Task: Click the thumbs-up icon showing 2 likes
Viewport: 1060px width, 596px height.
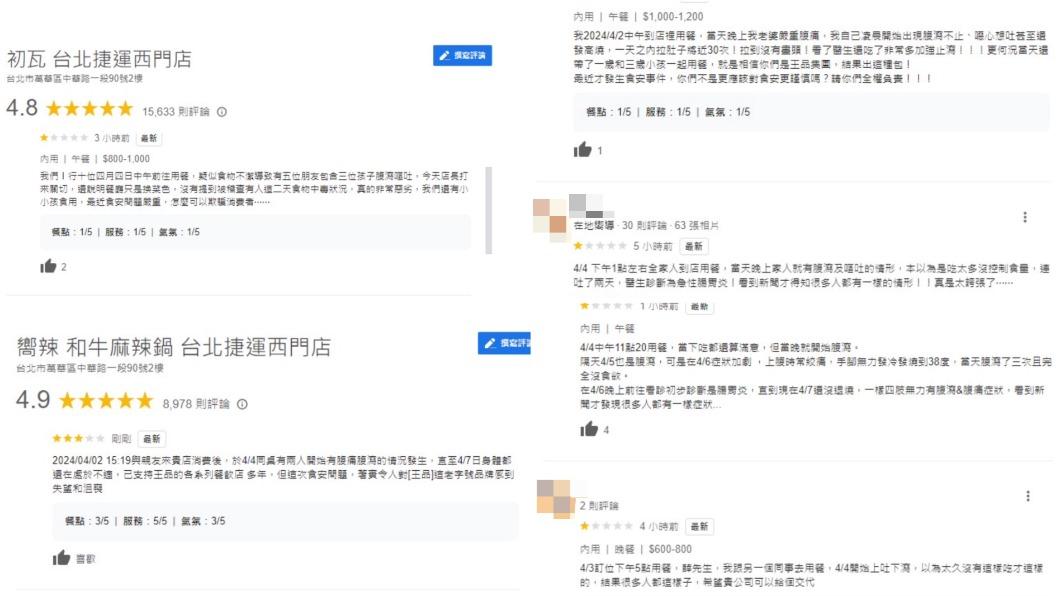Action: click(47, 267)
